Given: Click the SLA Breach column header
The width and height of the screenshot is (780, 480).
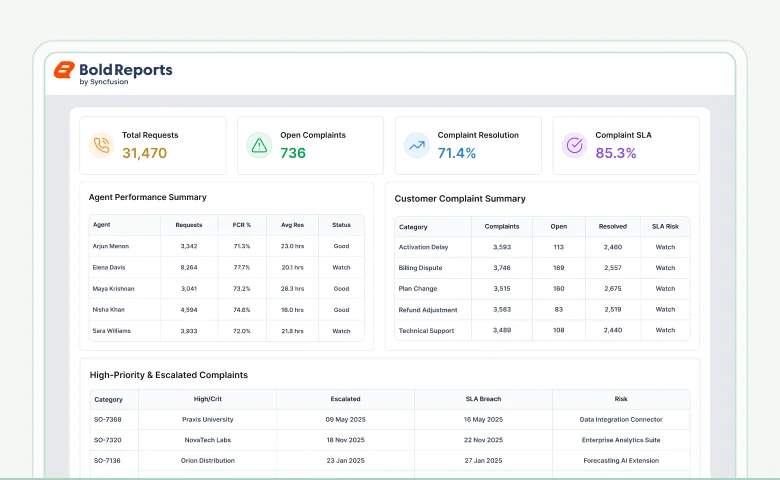Looking at the screenshot, I should (484, 399).
